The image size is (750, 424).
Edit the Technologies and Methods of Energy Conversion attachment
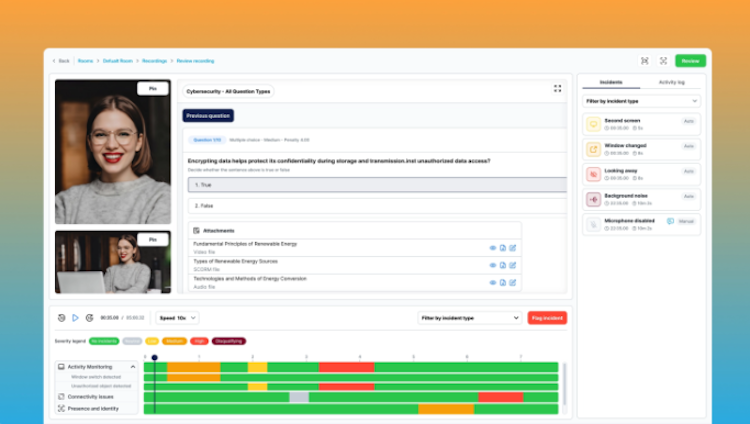(512, 282)
